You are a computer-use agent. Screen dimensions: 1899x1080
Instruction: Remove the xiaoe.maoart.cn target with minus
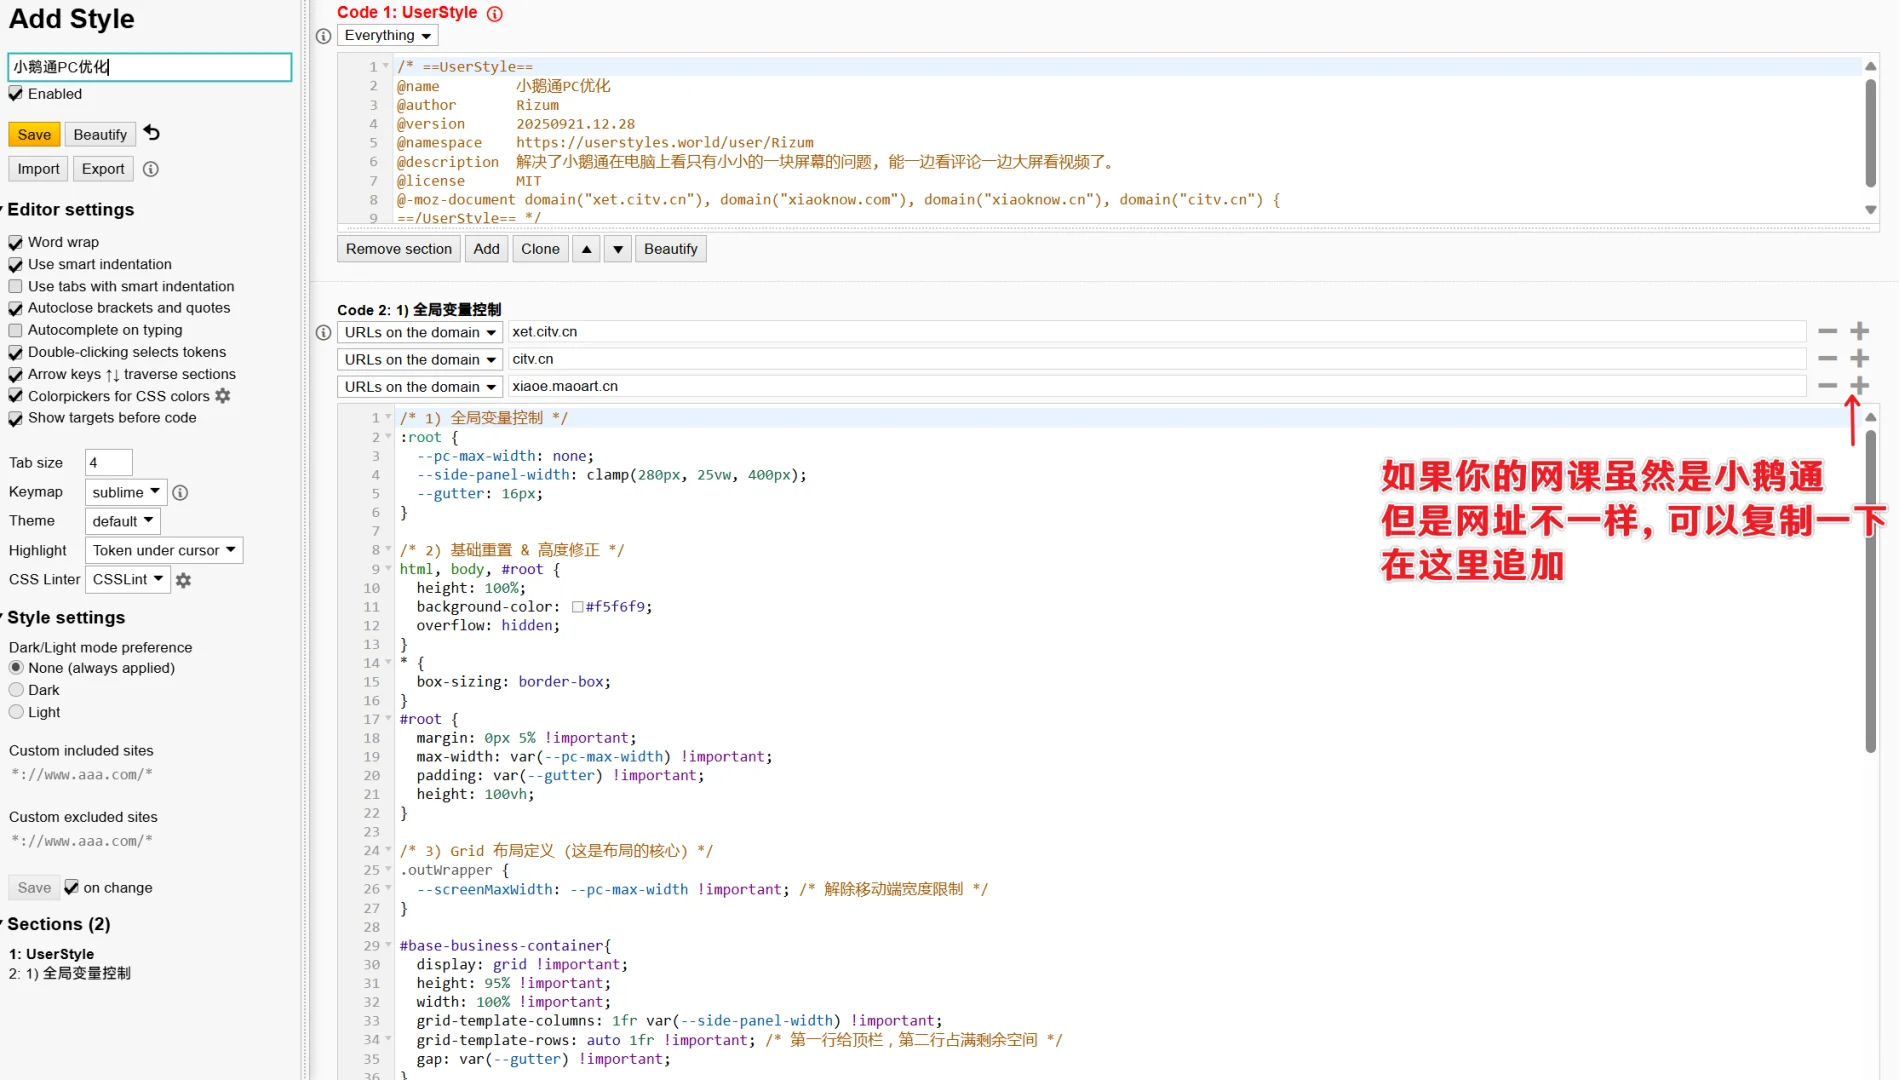[1827, 385]
